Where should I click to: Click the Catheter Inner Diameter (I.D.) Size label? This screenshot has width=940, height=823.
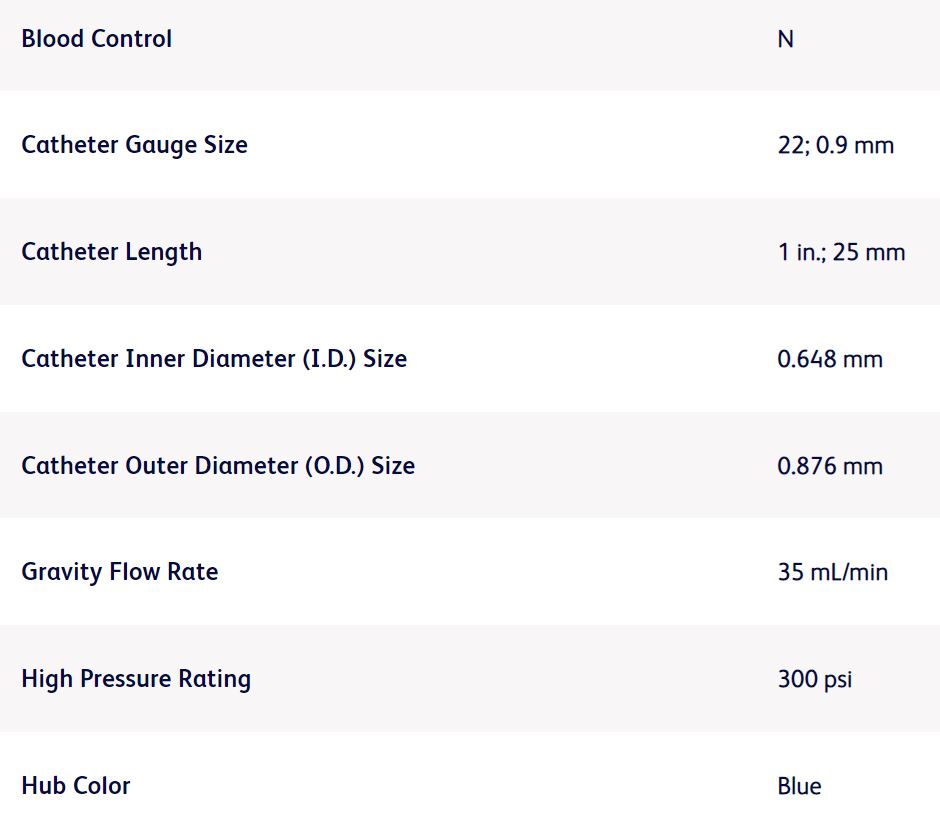[x=214, y=359]
